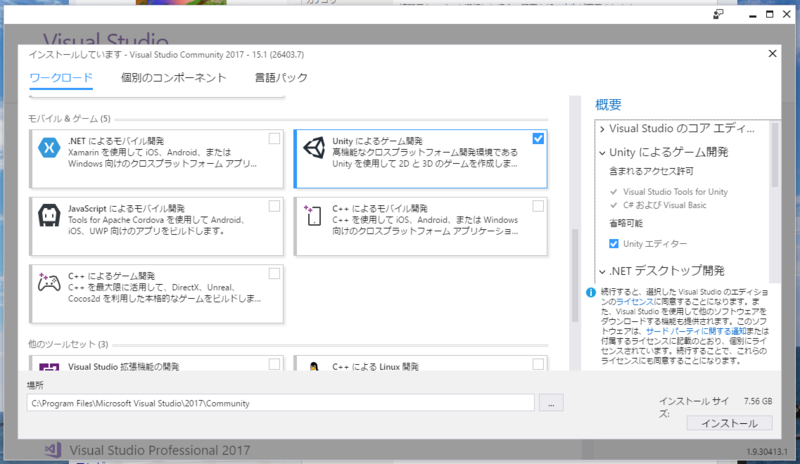
Task: Click the モバイル & ゲーム (5) section header
Action: click(x=69, y=118)
